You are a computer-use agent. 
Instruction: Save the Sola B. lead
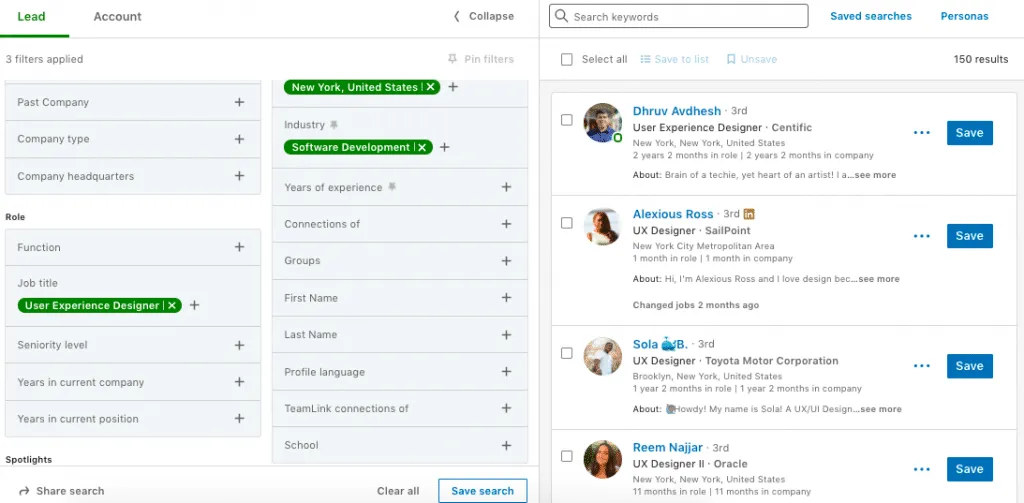(x=970, y=366)
